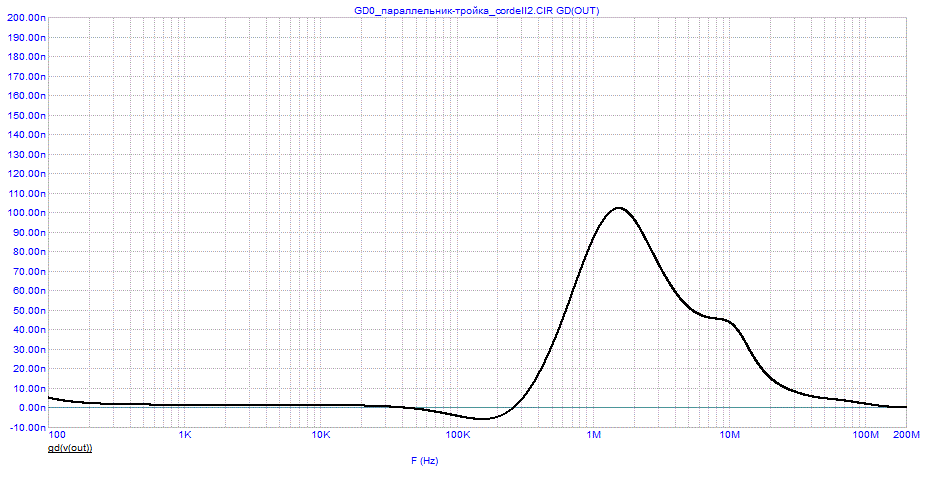Click the 150.00n y-axis value

point(26,115)
